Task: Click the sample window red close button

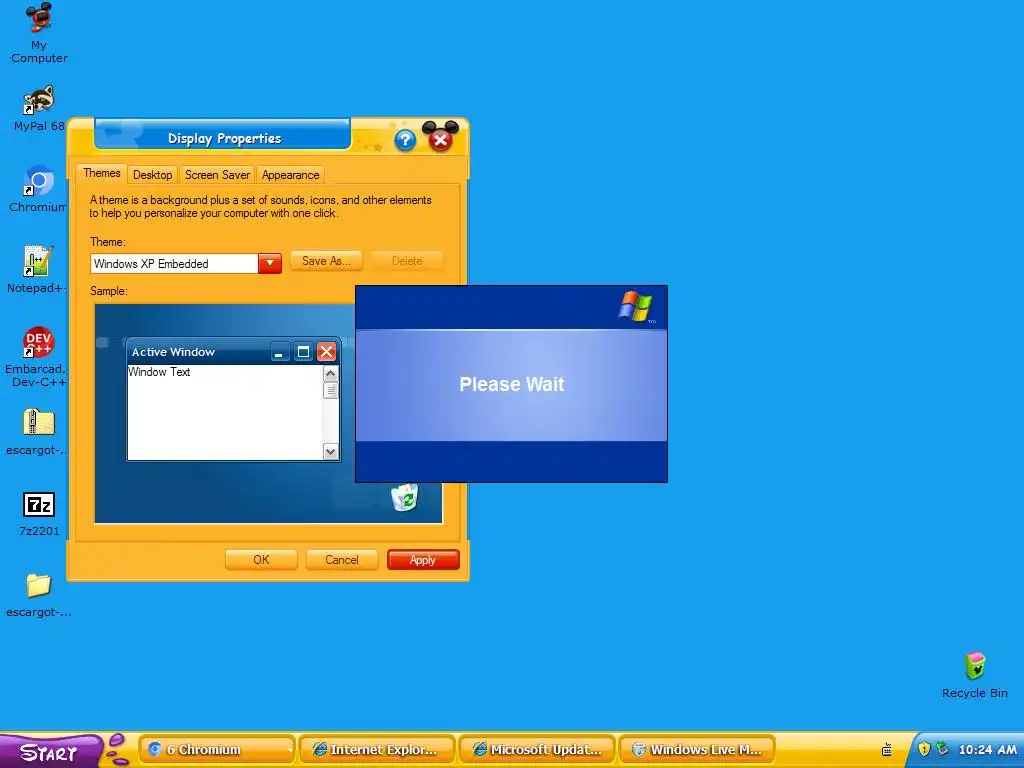Action: pos(327,353)
